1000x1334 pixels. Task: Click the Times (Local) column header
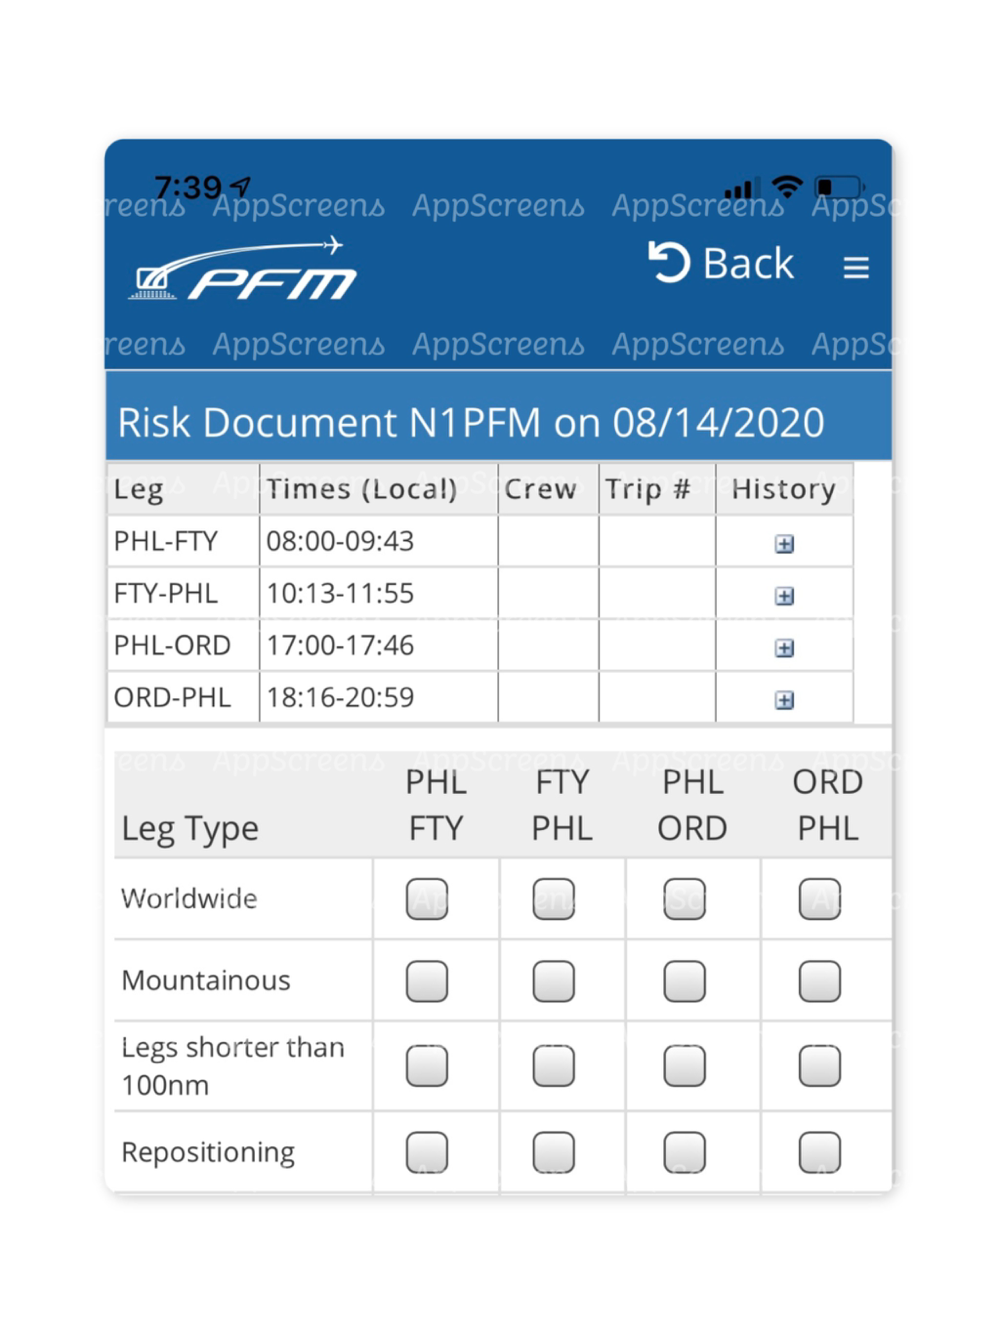click(379, 489)
